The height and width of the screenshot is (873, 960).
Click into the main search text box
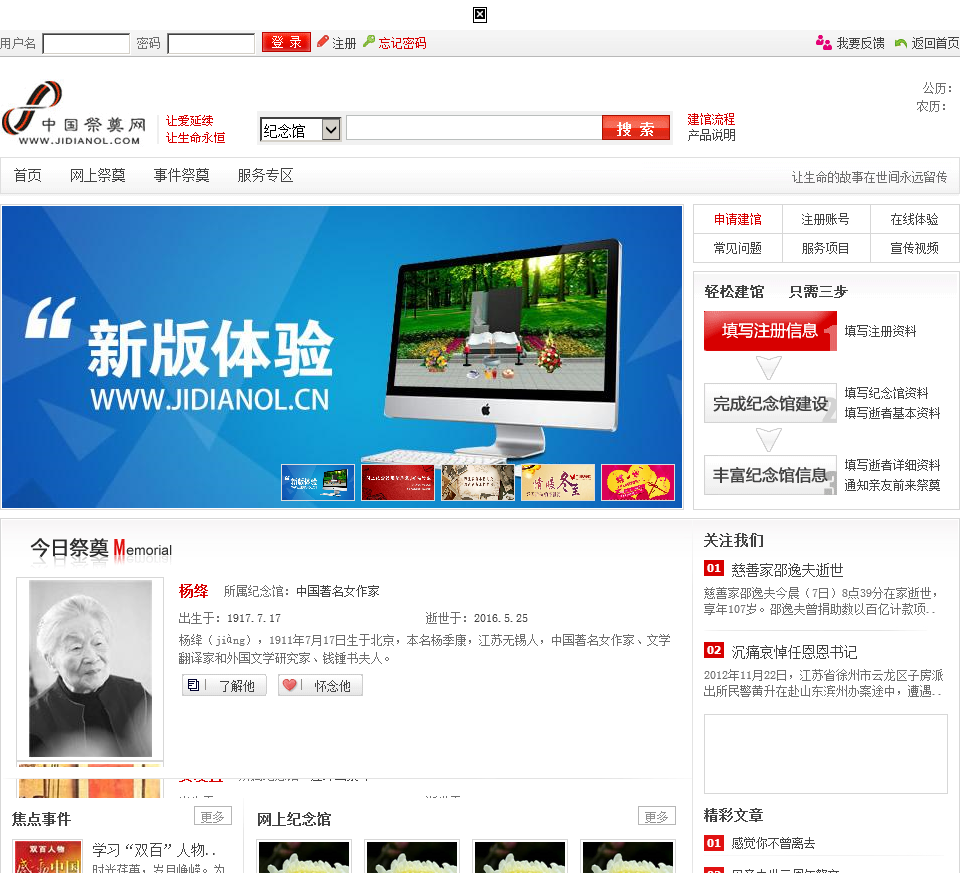pyautogui.click(x=474, y=128)
